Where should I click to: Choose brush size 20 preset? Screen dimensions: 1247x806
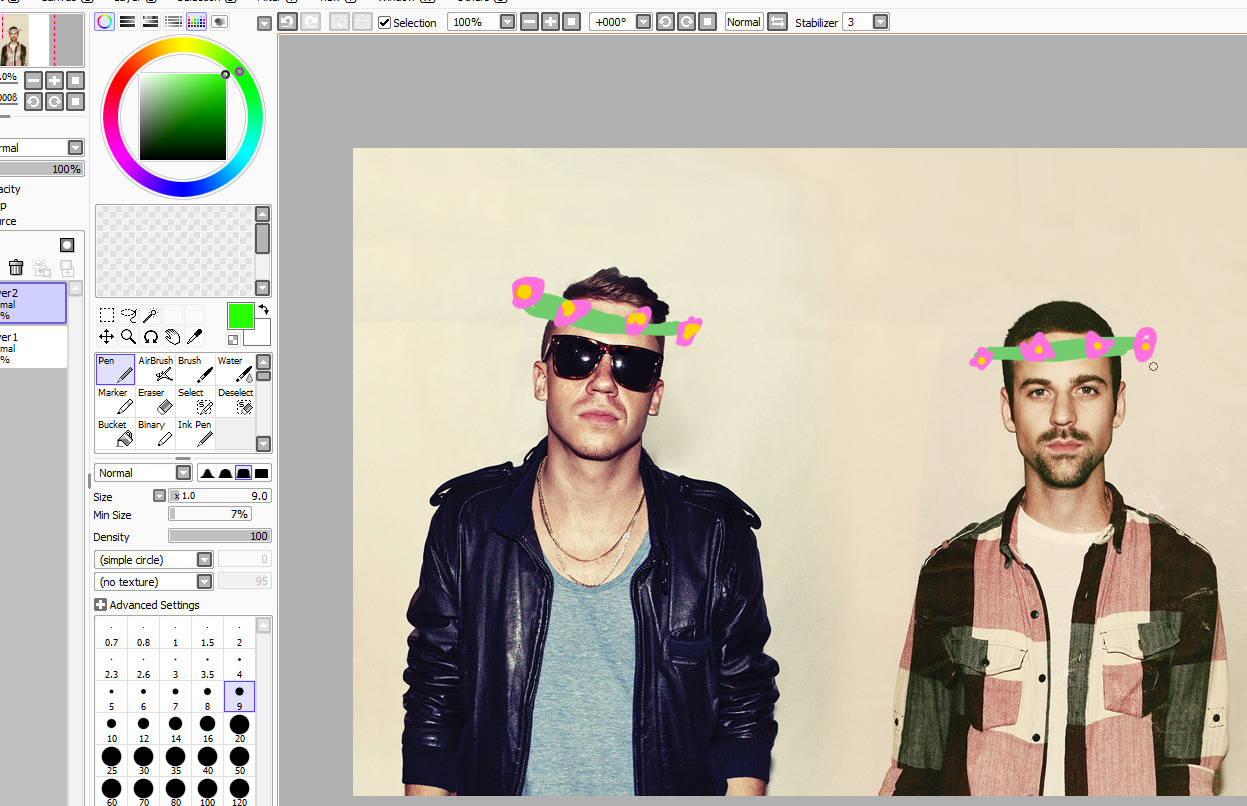239,729
